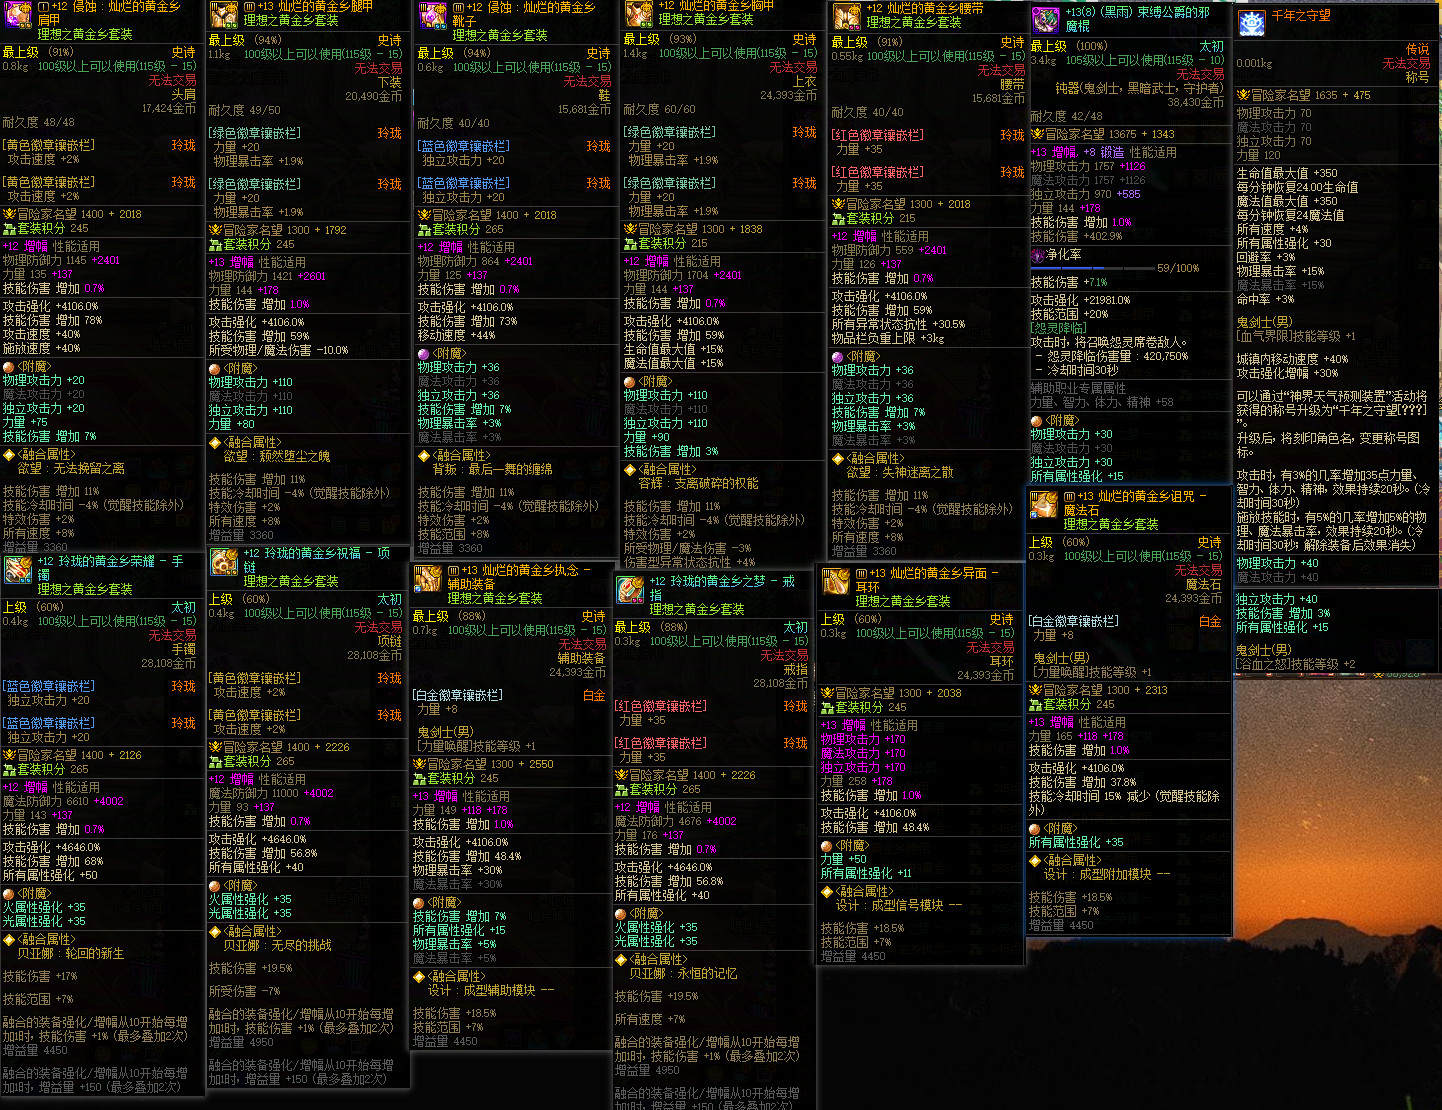Click the text 设计：成型信号模块
The image size is (1442, 1110).
point(890,906)
